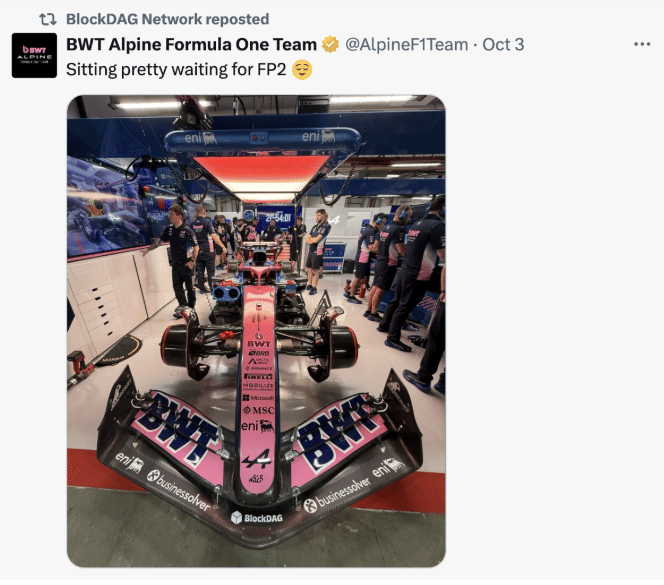Click the Microsoft logo on nose
The width and height of the screenshot is (664, 585).
[x=258, y=398]
